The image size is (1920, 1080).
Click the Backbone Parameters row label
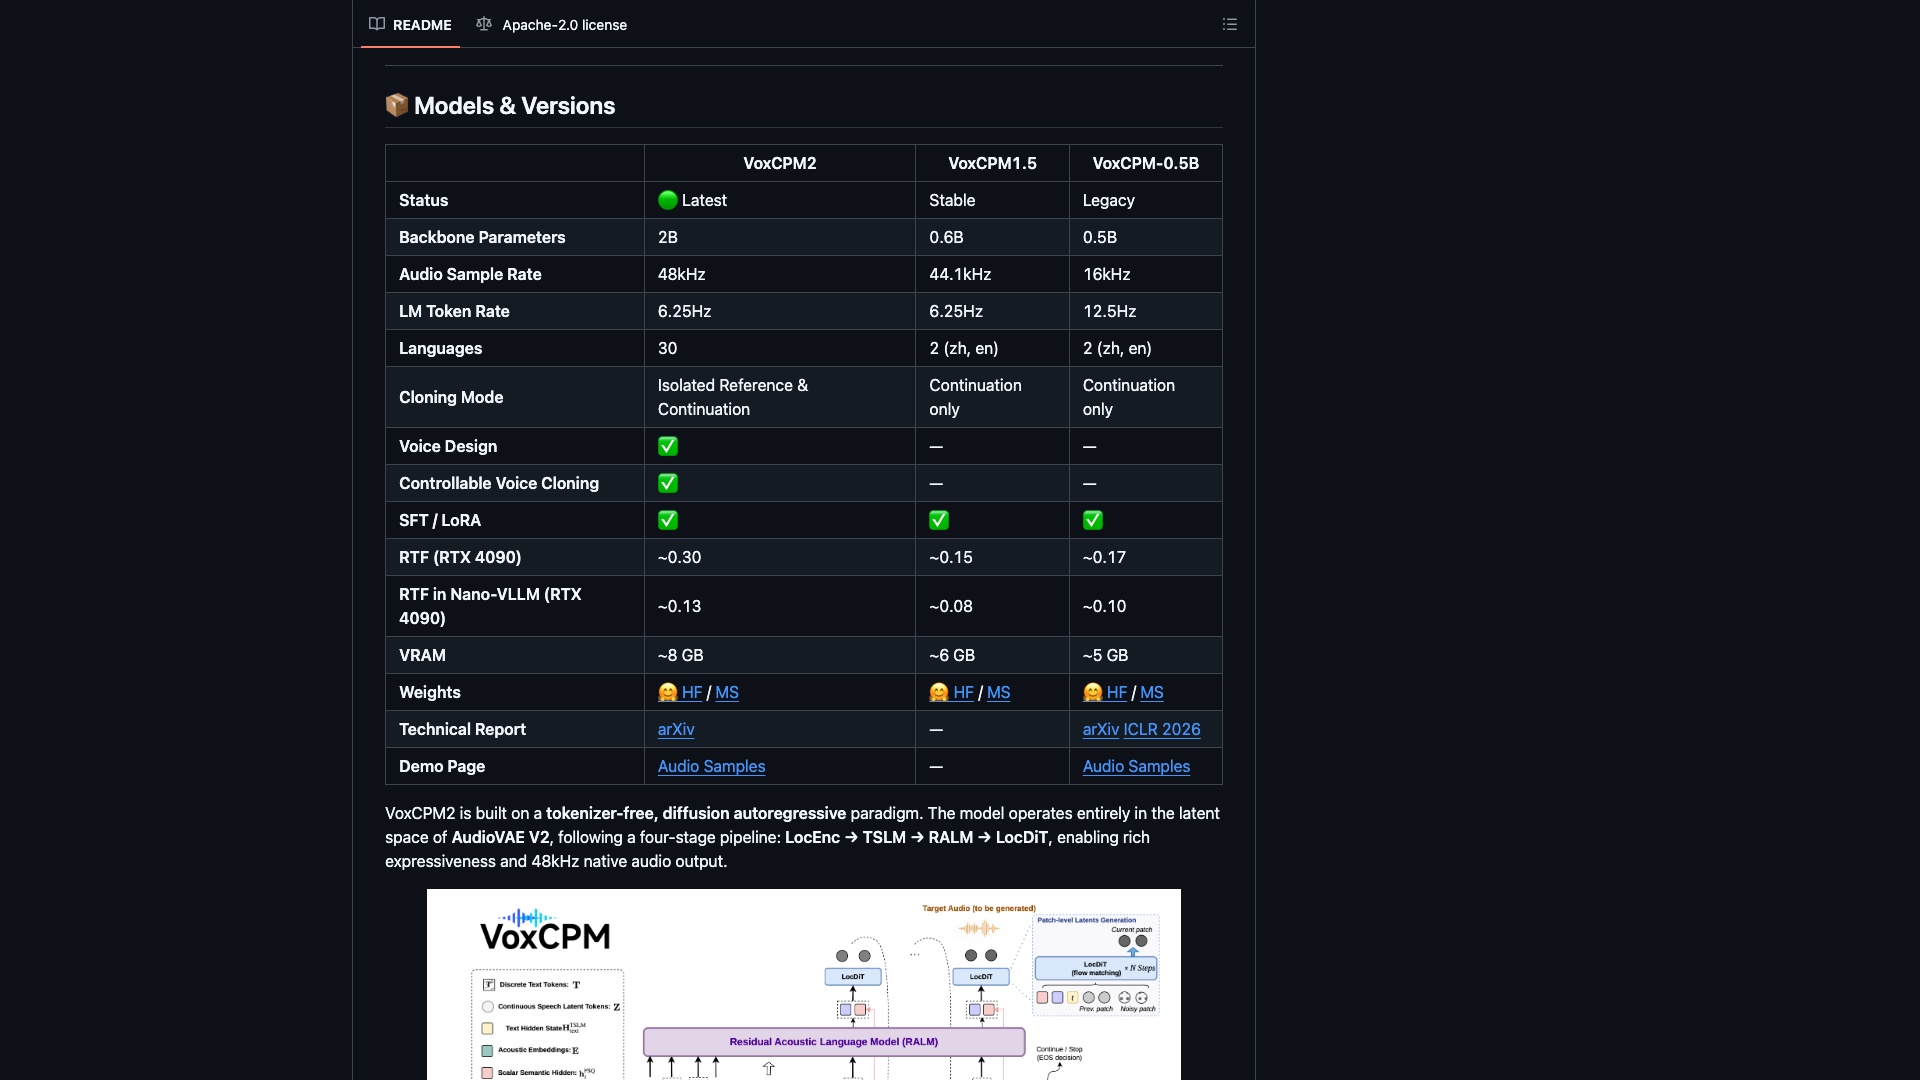(x=482, y=237)
